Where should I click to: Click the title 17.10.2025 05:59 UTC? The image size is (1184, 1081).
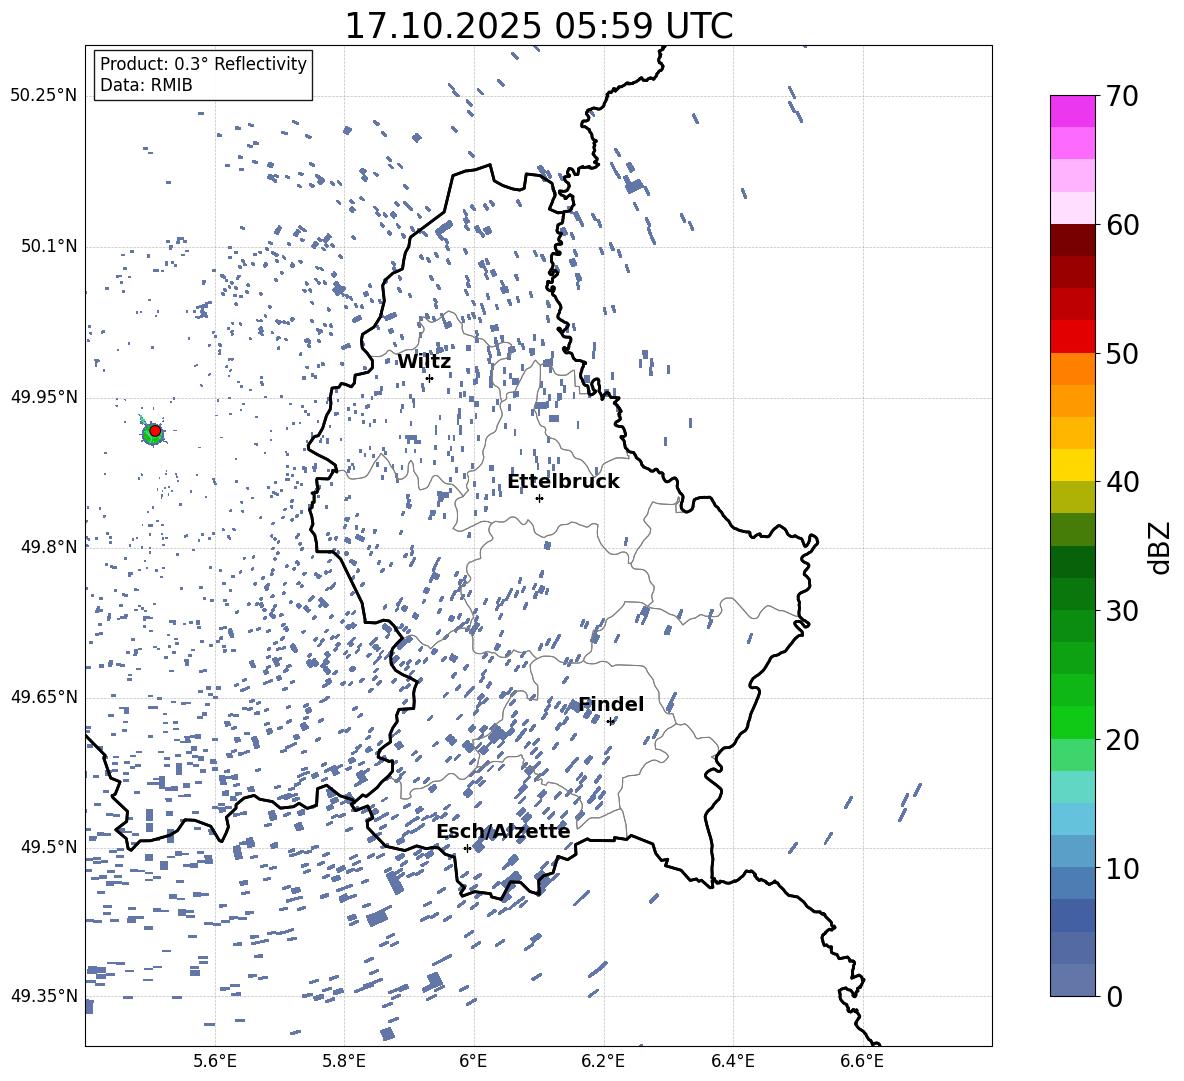[x=539, y=26]
